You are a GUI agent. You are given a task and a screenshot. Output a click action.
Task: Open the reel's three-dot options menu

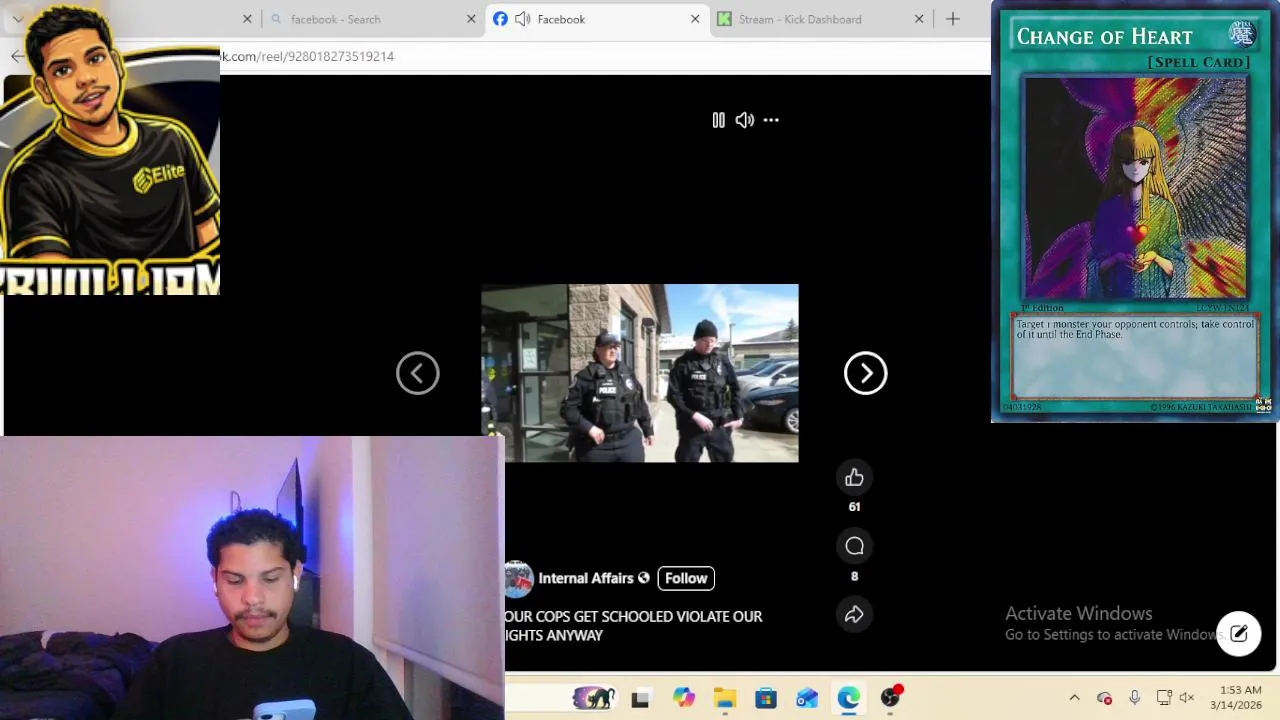(771, 120)
